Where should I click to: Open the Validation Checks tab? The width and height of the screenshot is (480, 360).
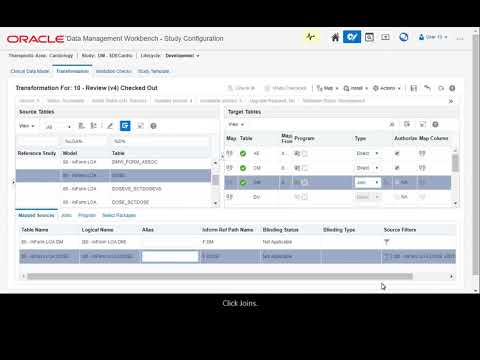click(114, 71)
